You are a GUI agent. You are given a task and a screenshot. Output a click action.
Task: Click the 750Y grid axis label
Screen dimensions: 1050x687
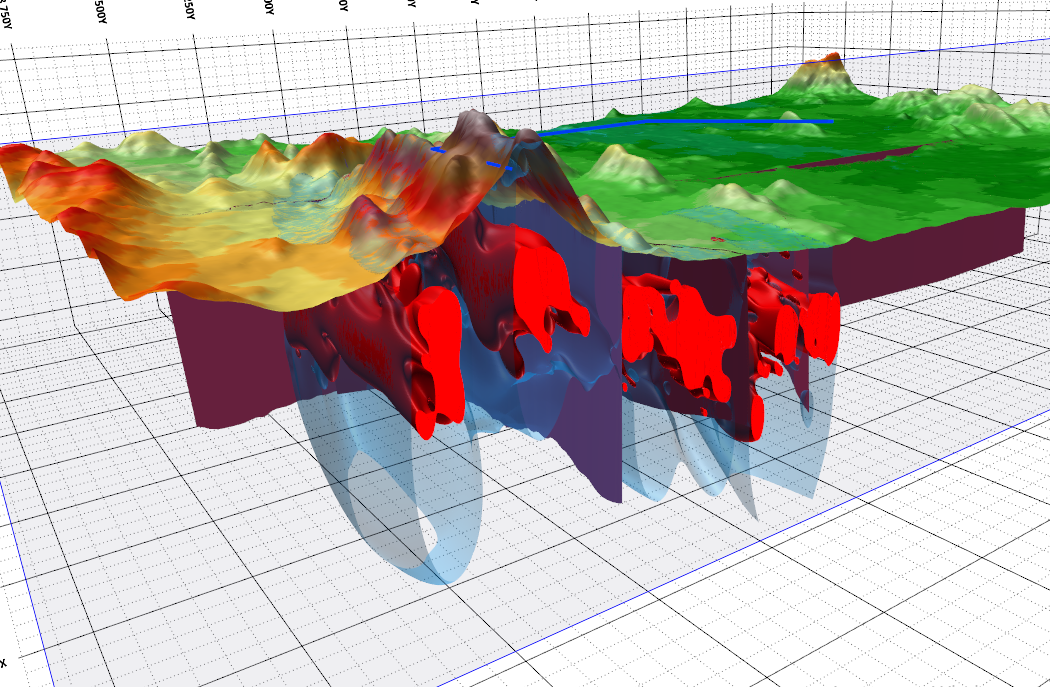(x=4, y=15)
